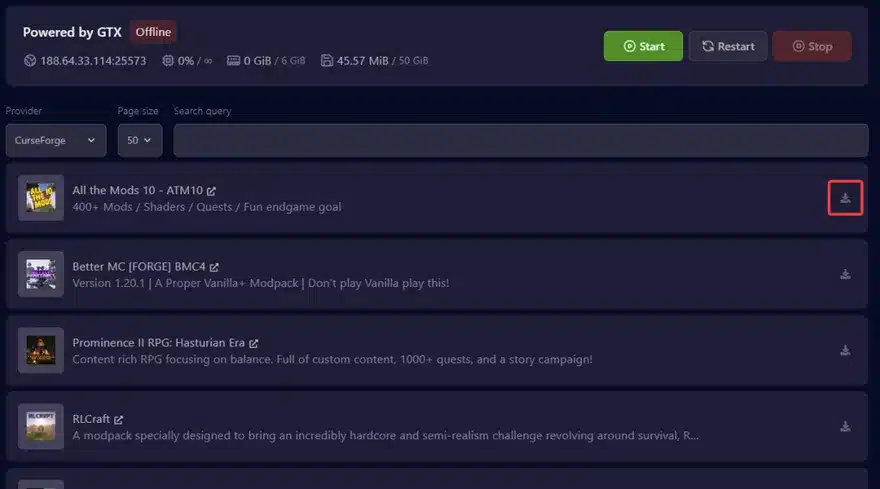Click the Offline status badge
The width and height of the screenshot is (880, 489).
(153, 32)
